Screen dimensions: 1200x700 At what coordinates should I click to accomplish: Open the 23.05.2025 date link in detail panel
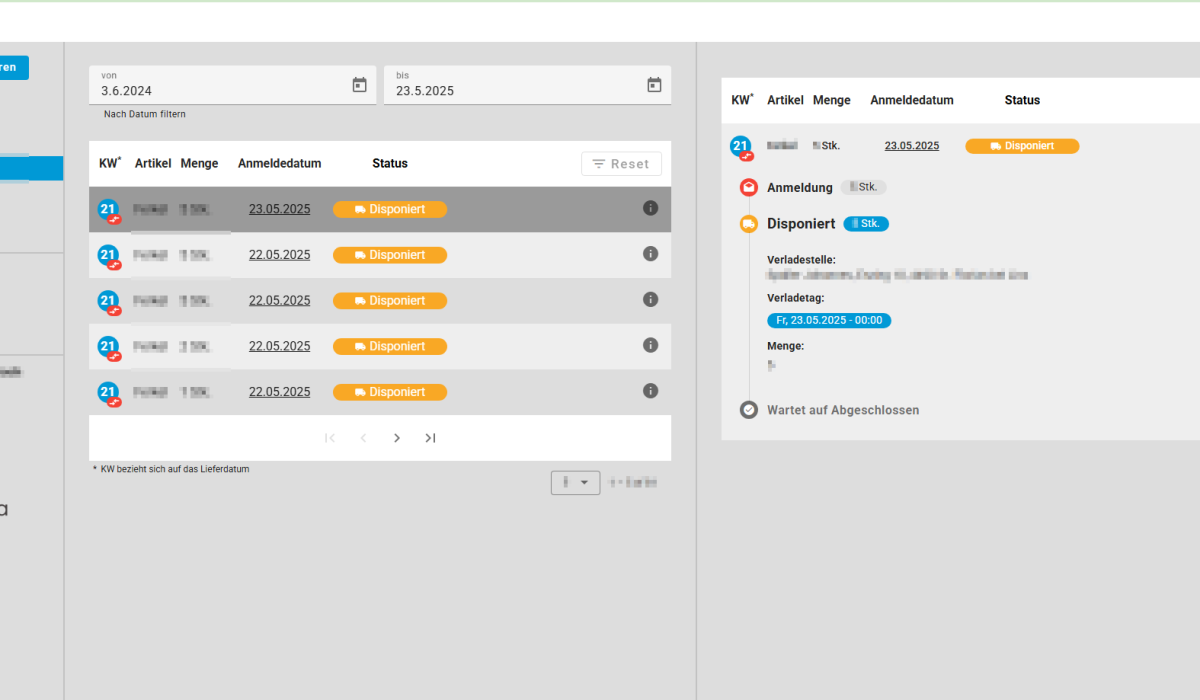pos(911,146)
